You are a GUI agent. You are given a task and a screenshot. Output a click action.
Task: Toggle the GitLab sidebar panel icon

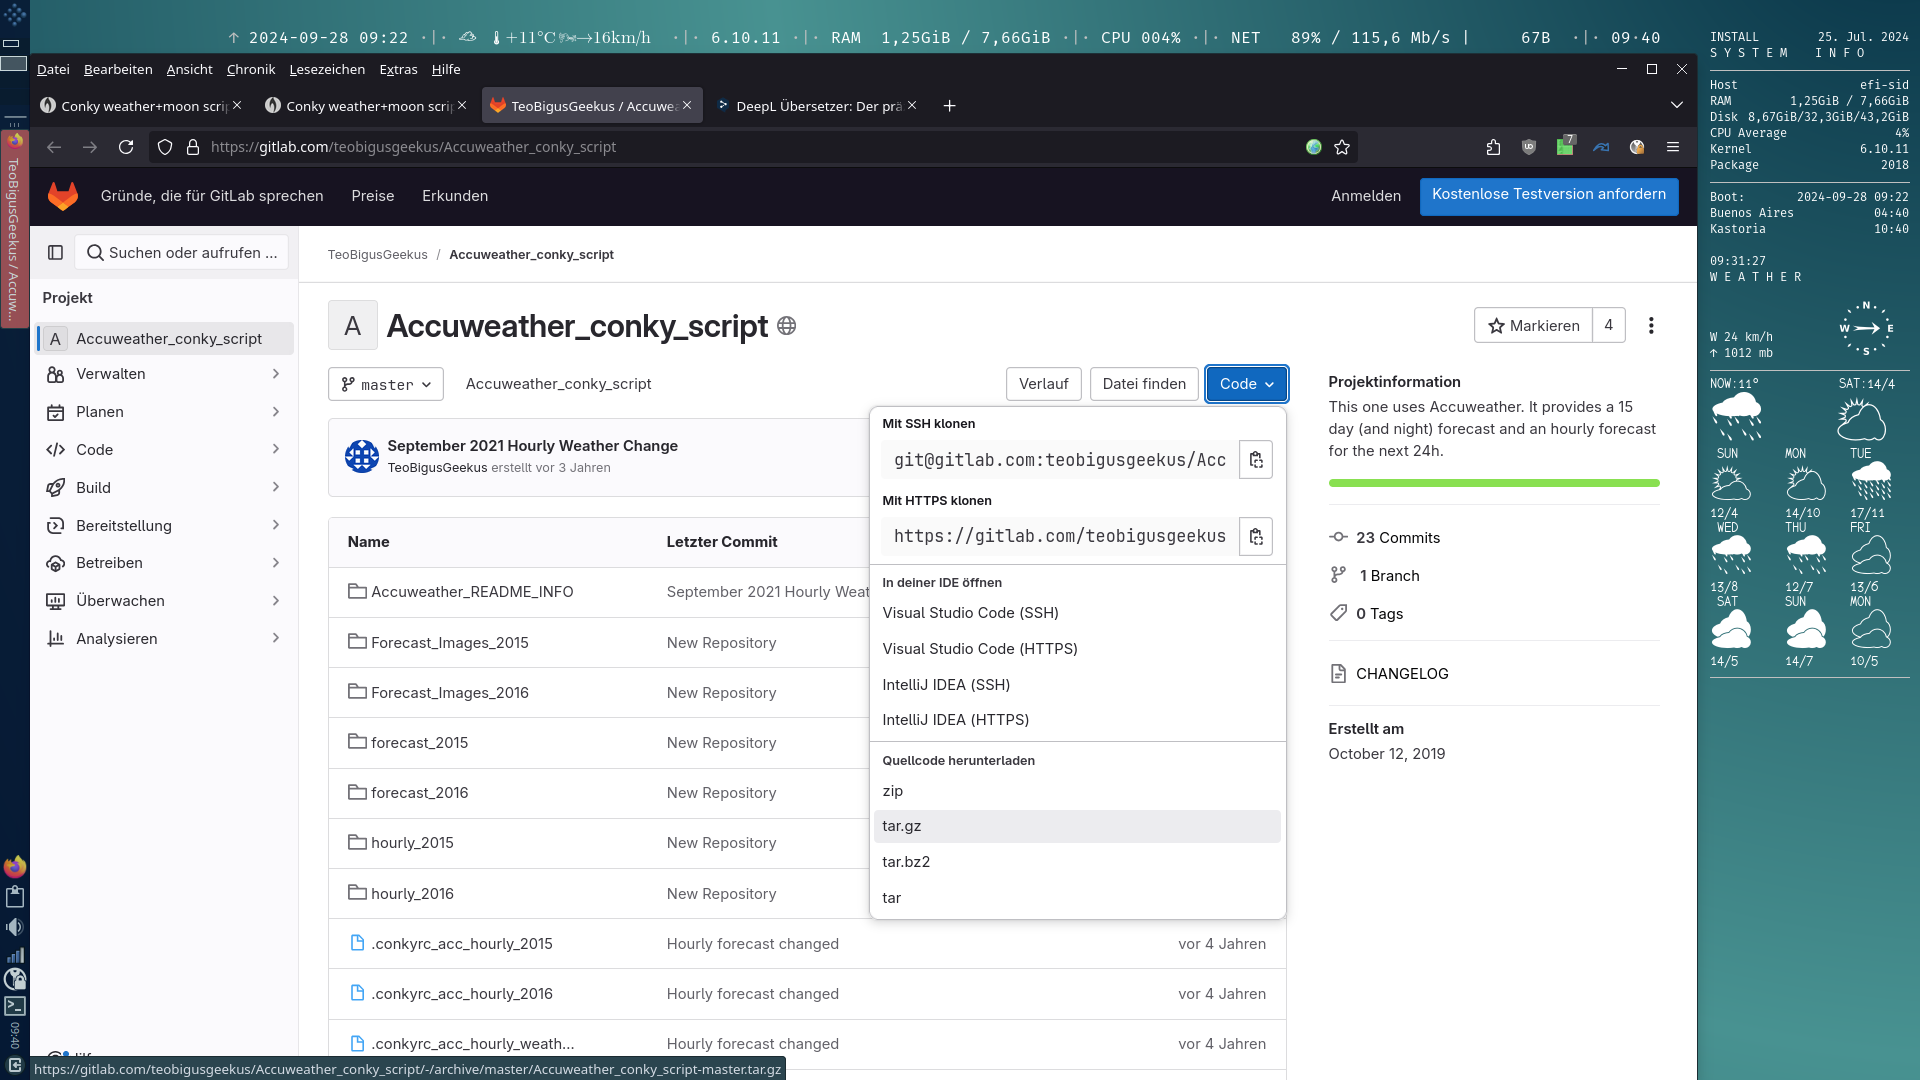[56, 253]
